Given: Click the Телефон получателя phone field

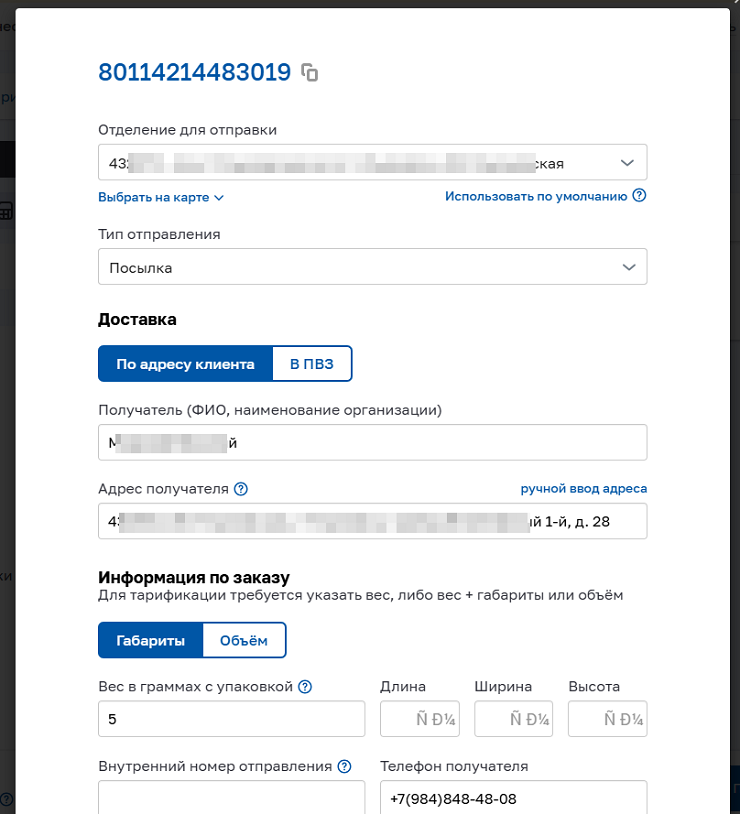Looking at the screenshot, I should tap(513, 798).
